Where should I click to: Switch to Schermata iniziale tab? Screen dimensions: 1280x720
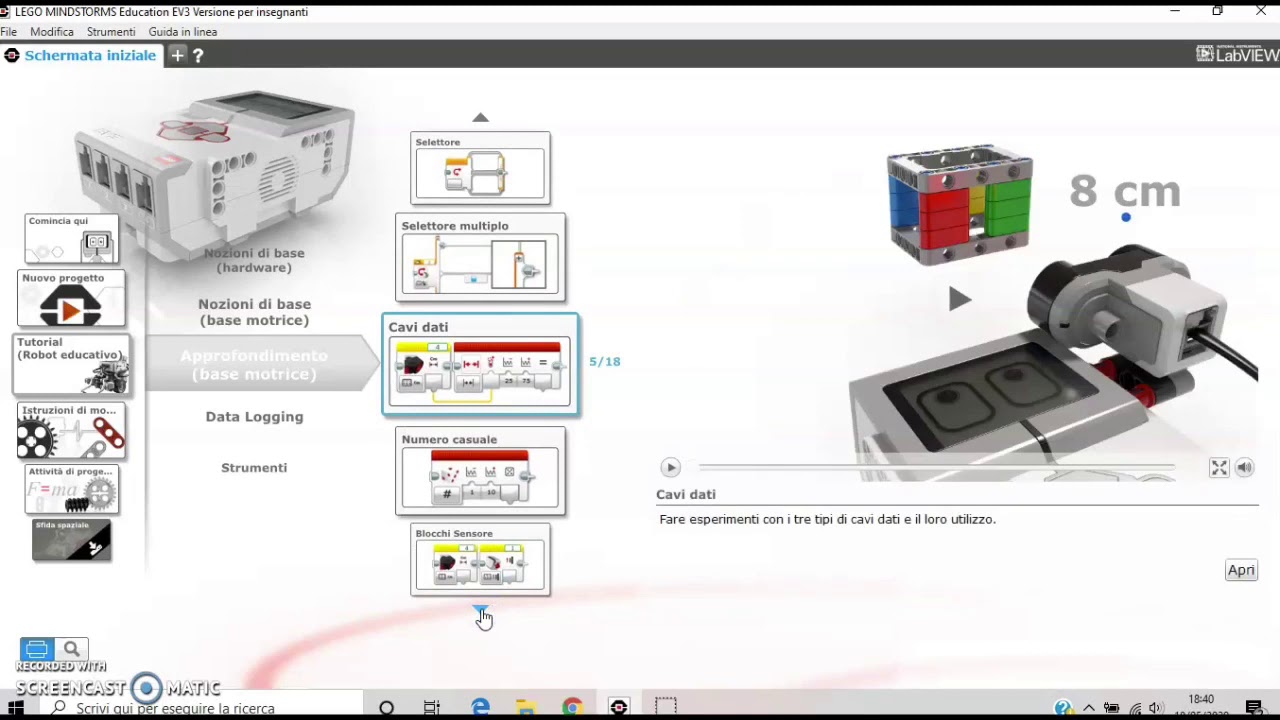click(81, 55)
